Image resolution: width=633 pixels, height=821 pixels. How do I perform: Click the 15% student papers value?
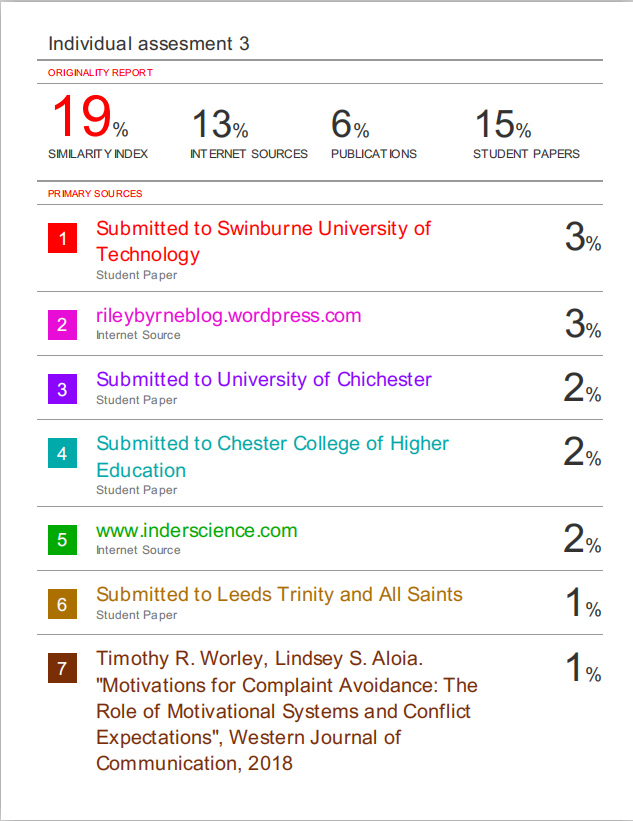pyautogui.click(x=502, y=125)
